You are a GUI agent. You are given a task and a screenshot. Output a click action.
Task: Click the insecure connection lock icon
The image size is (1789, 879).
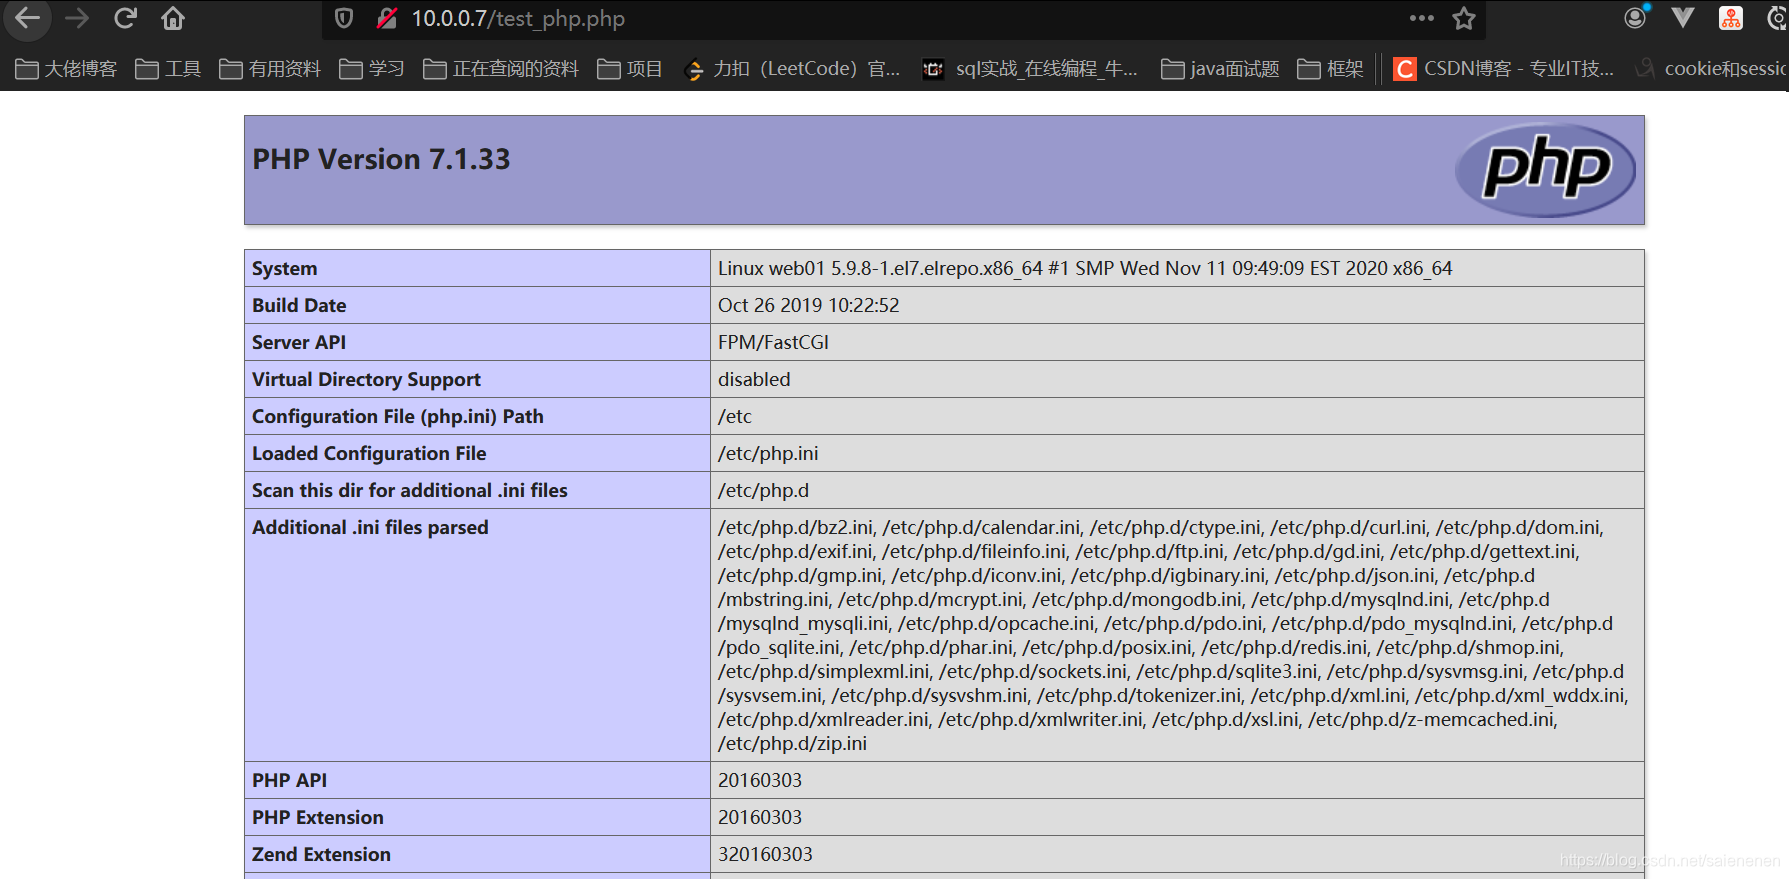click(386, 18)
